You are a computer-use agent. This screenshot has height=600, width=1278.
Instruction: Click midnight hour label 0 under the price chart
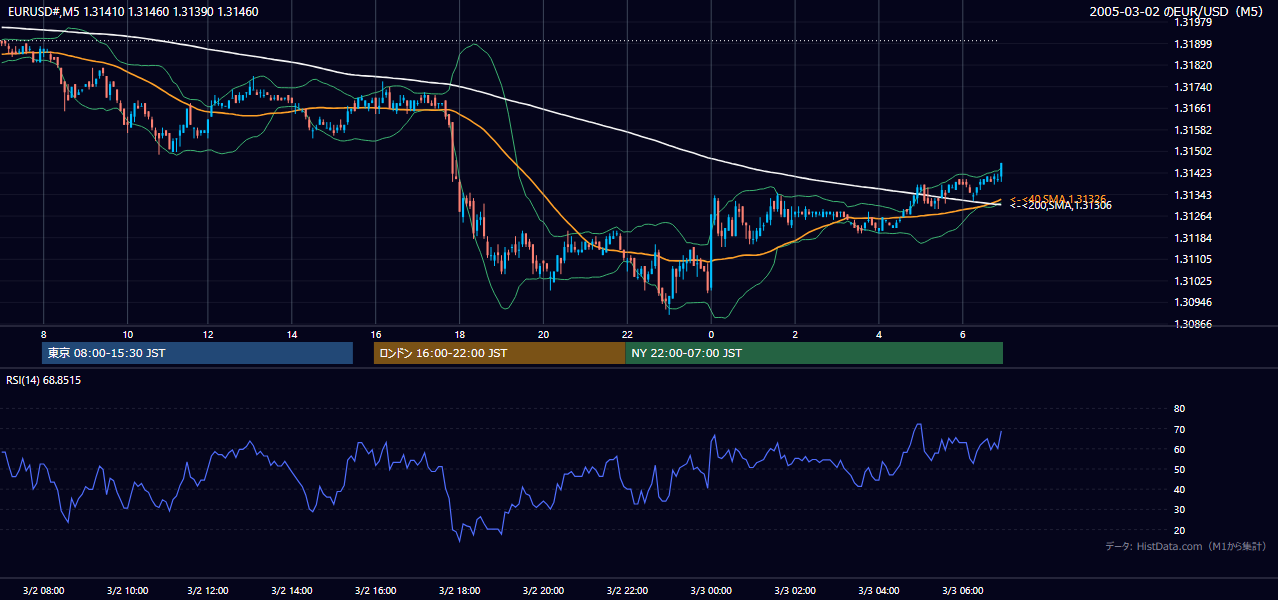tap(711, 334)
